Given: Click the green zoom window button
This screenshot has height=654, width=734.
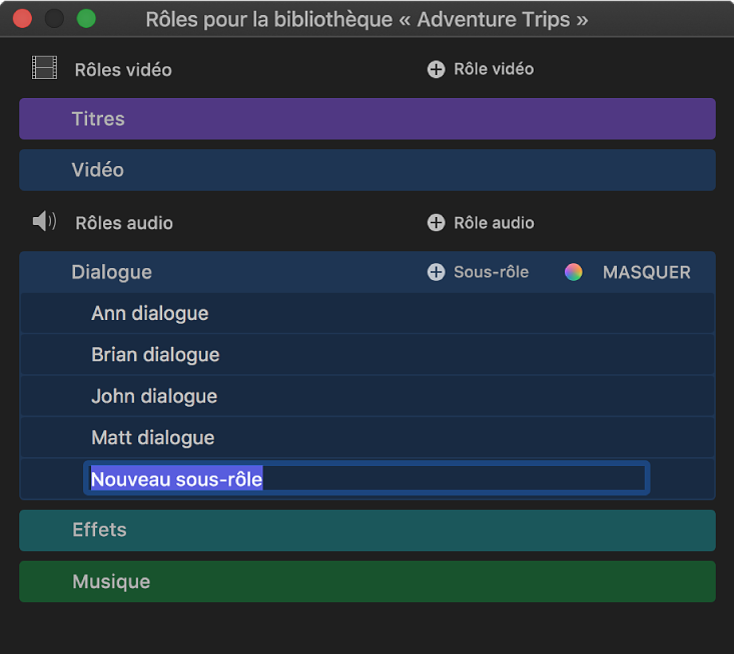Looking at the screenshot, I should (x=87, y=19).
